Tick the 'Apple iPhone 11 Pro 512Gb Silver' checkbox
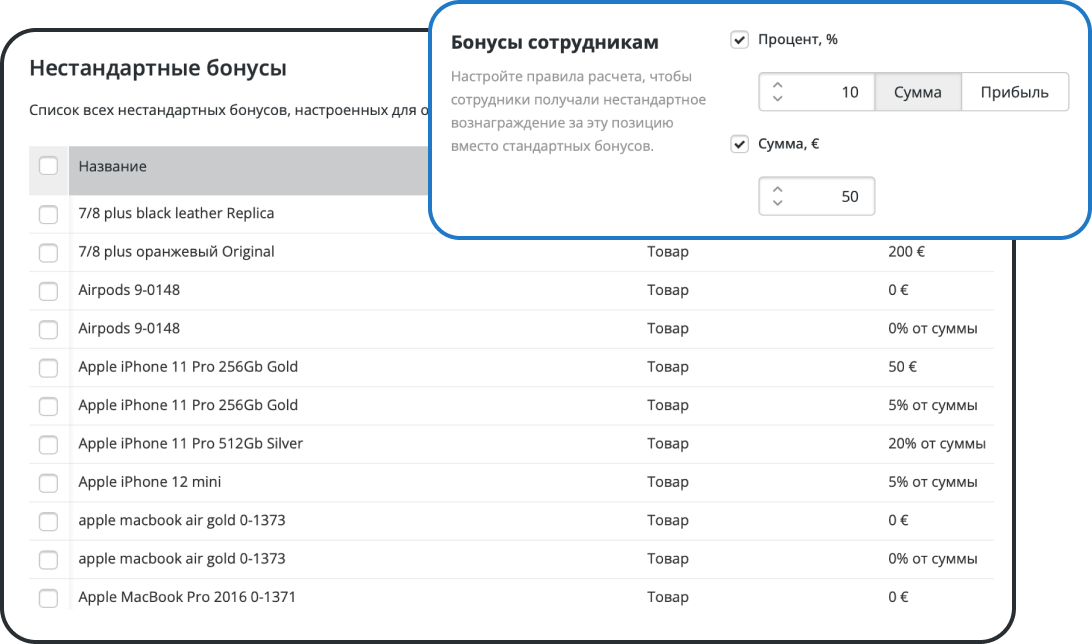The image size is (1092, 644). coord(48,444)
